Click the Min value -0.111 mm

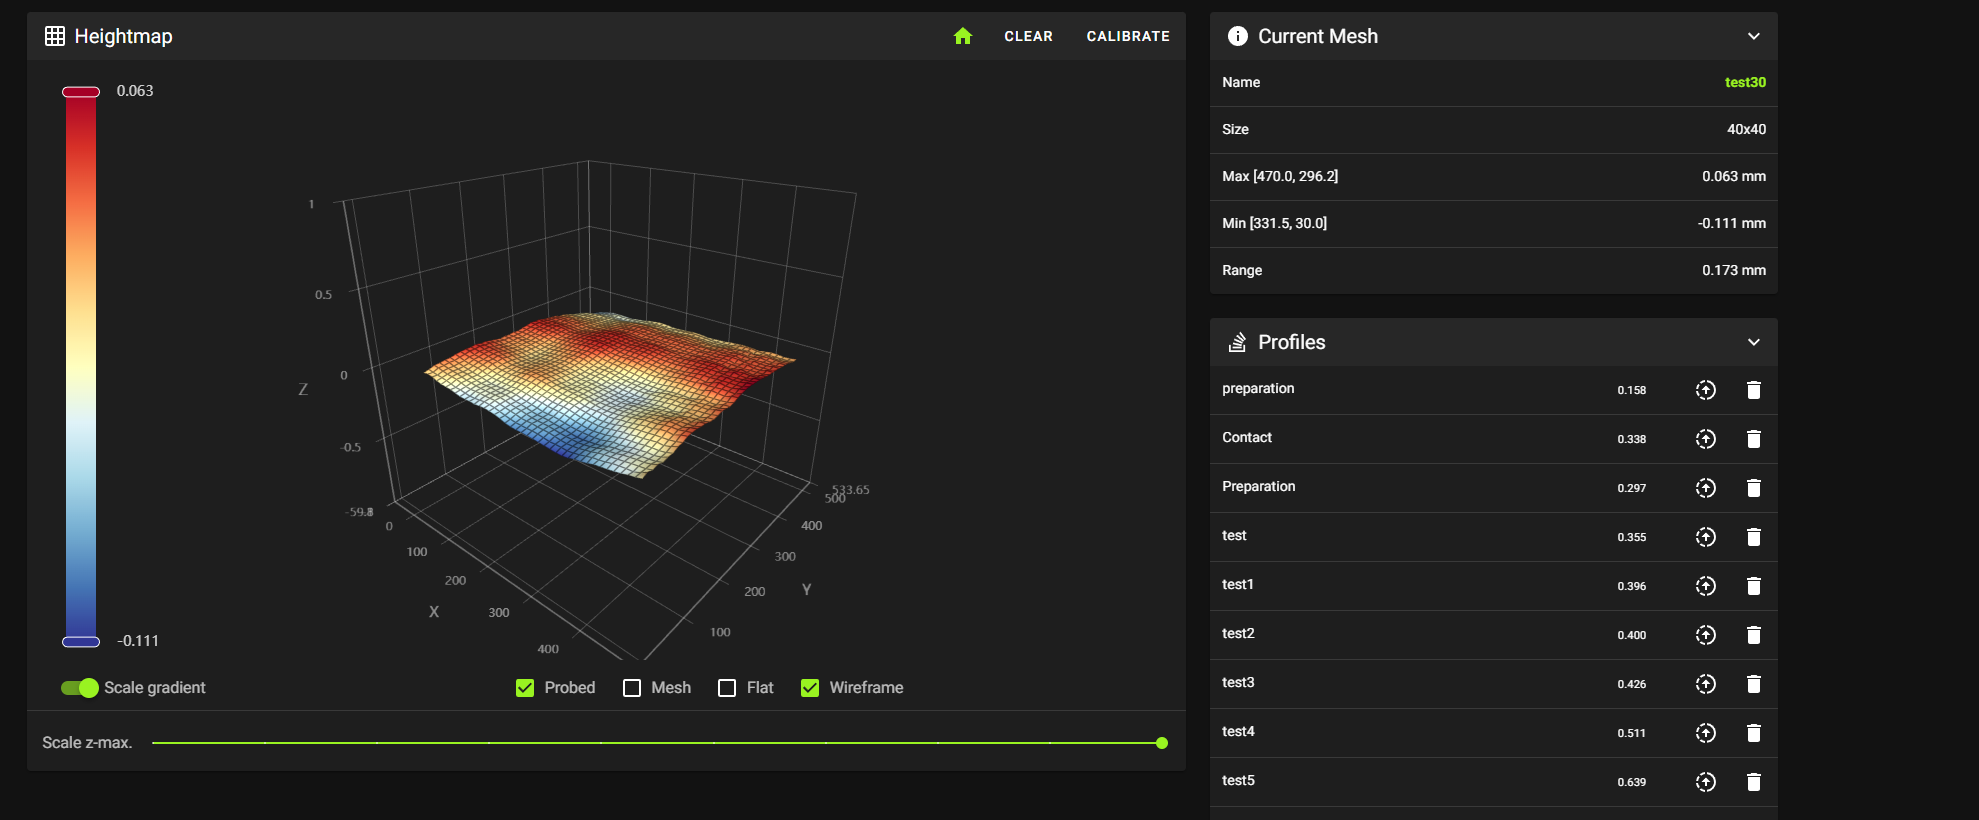click(1732, 223)
